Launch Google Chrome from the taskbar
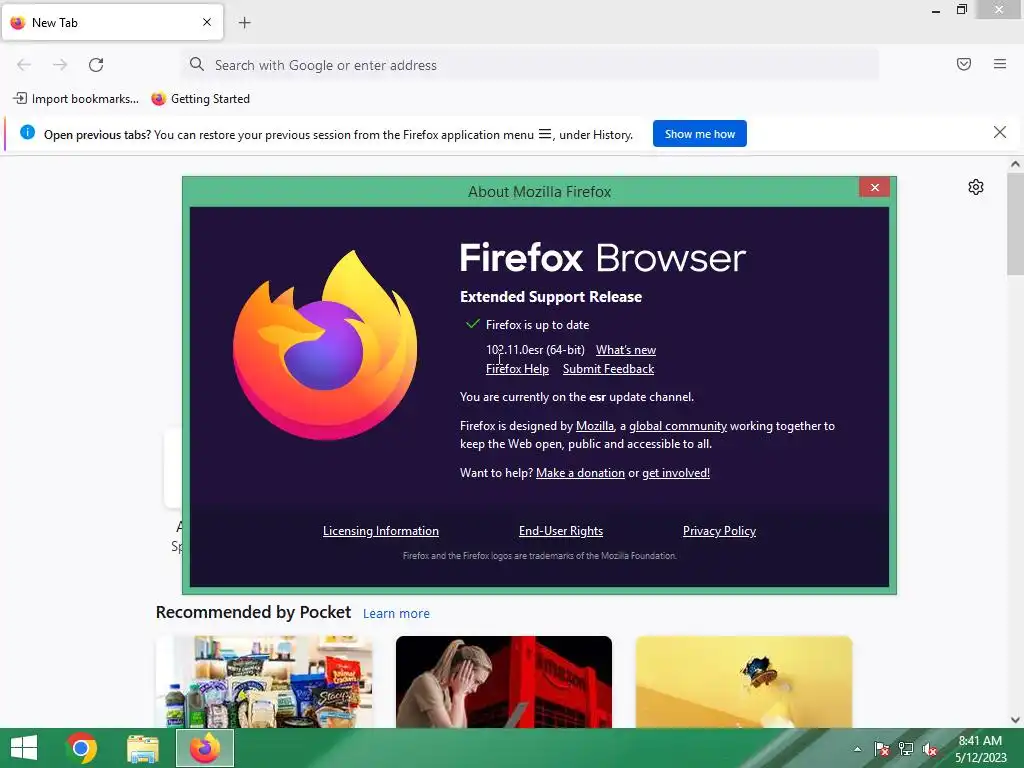1024x768 pixels. coord(82,748)
